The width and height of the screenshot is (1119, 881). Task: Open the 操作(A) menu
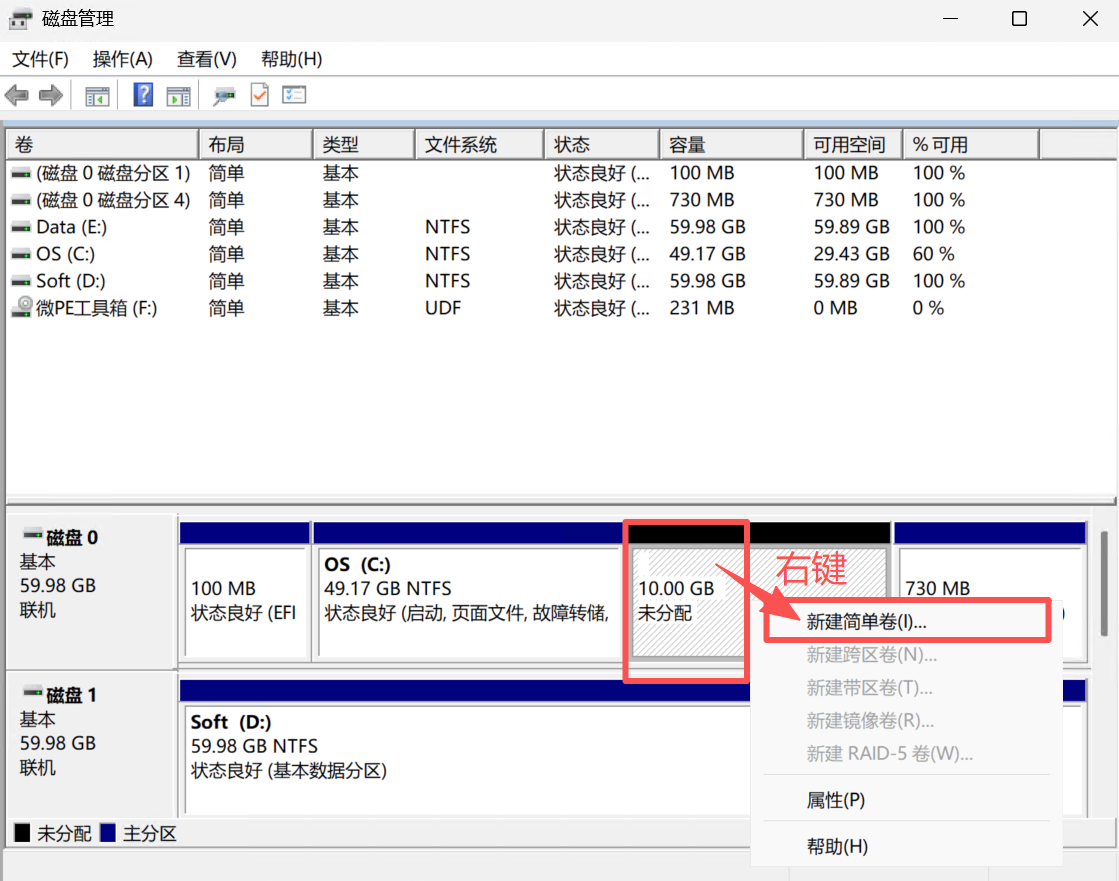(x=122, y=59)
